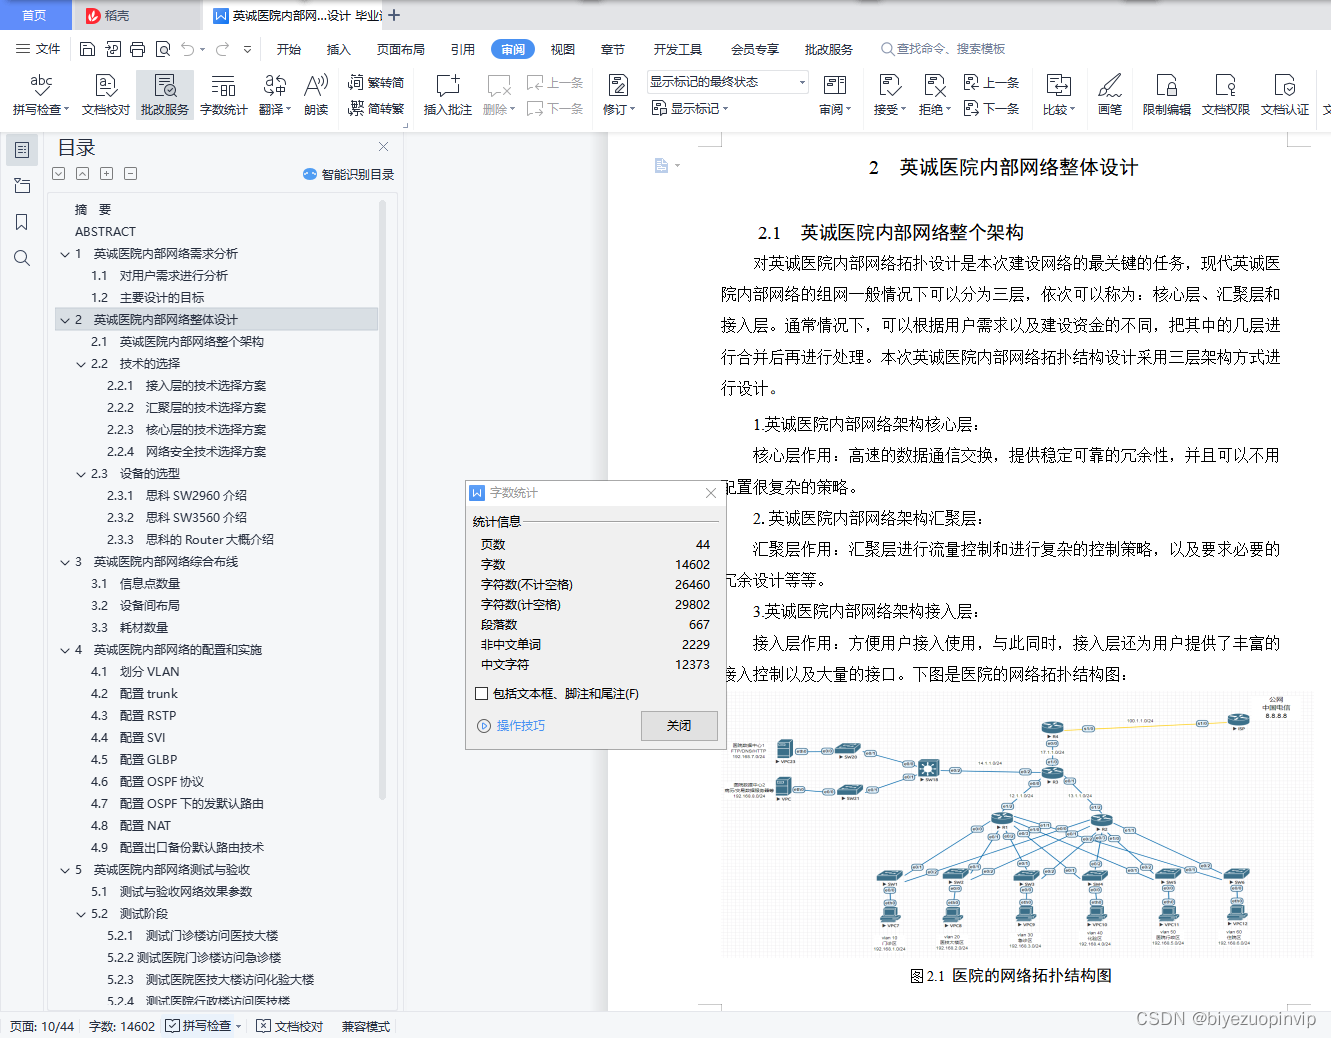Toggle 拼写检查 in the status bar
The width and height of the screenshot is (1331, 1038).
[202, 1025]
